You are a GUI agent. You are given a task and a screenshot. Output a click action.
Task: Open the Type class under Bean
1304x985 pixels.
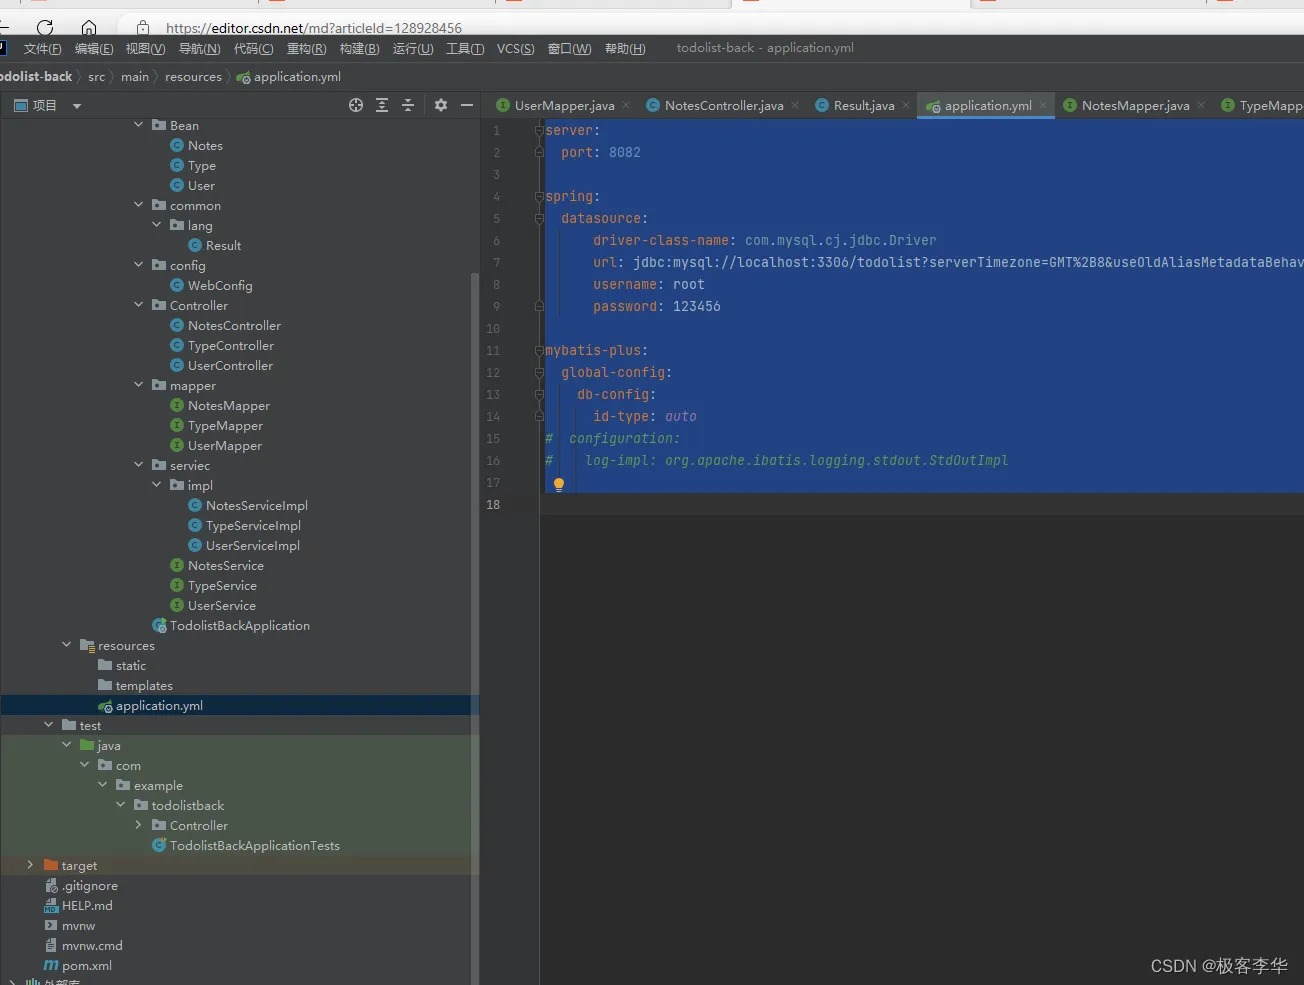coord(202,166)
